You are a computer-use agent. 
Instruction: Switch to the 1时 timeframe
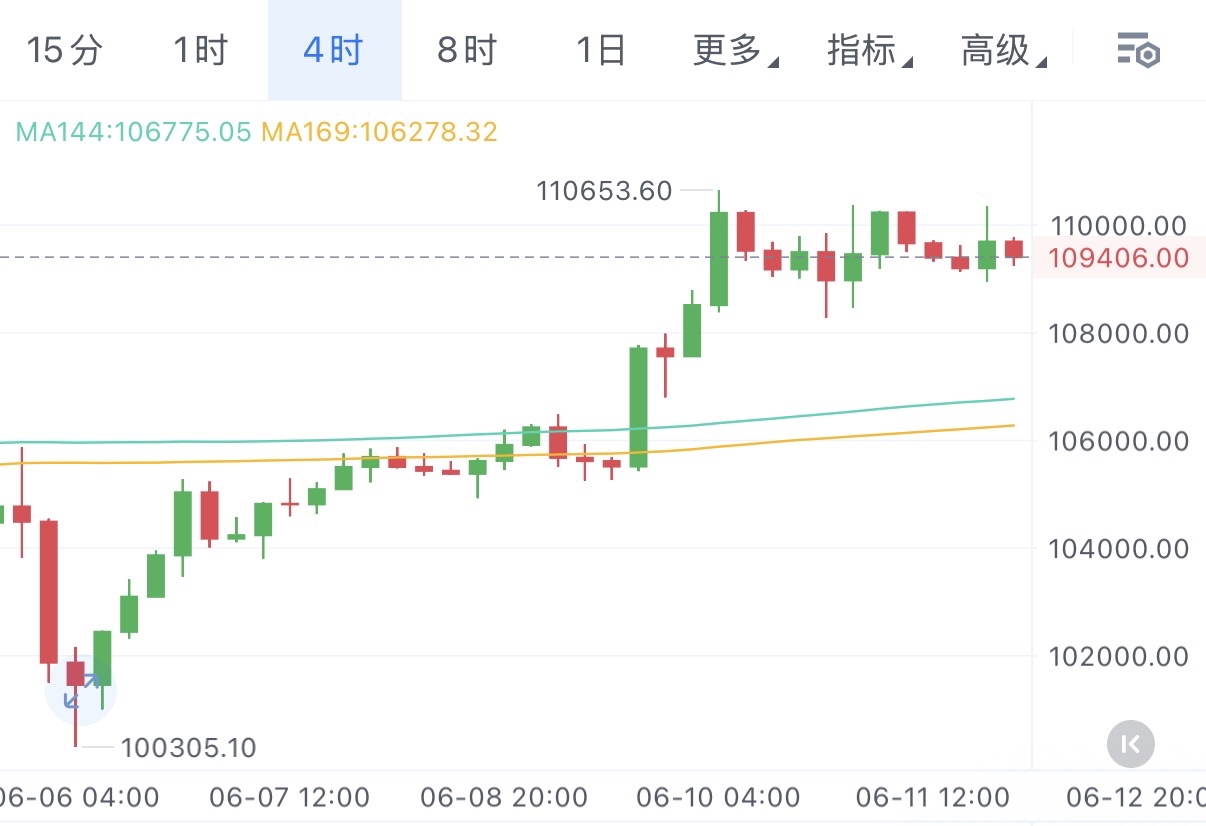(200, 49)
